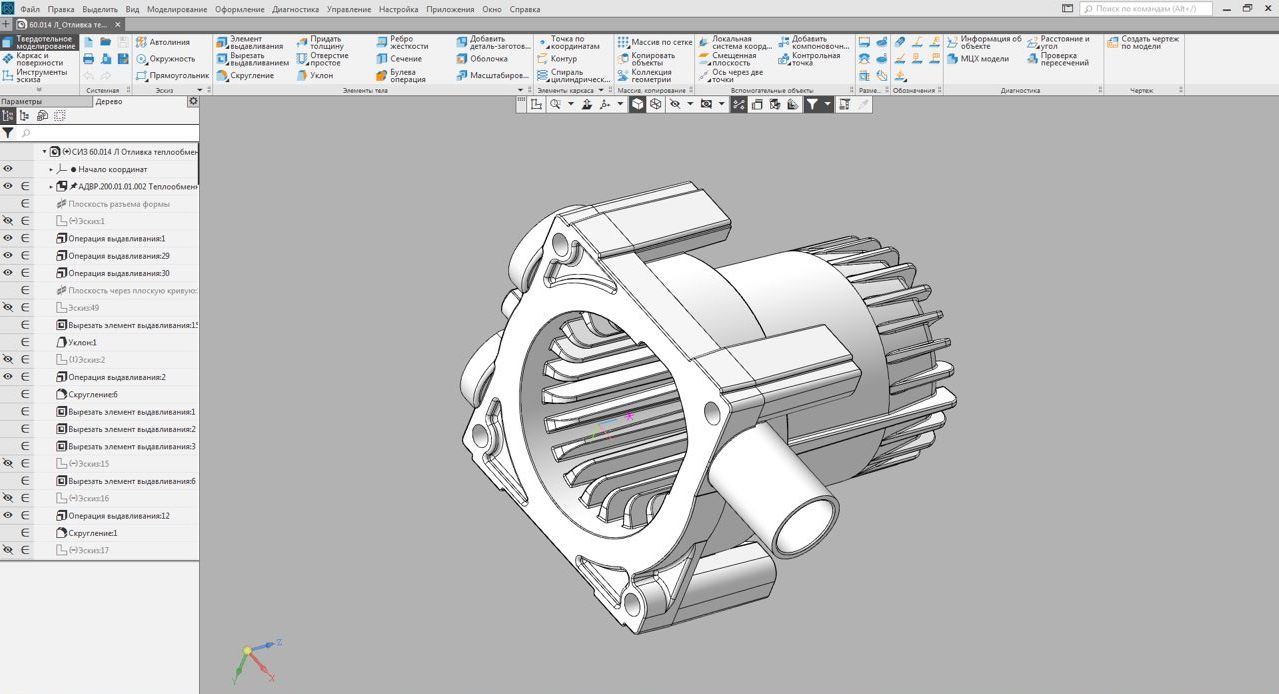
Task: Close the 60.014 Л_Отливка document tab
Action: point(117,24)
